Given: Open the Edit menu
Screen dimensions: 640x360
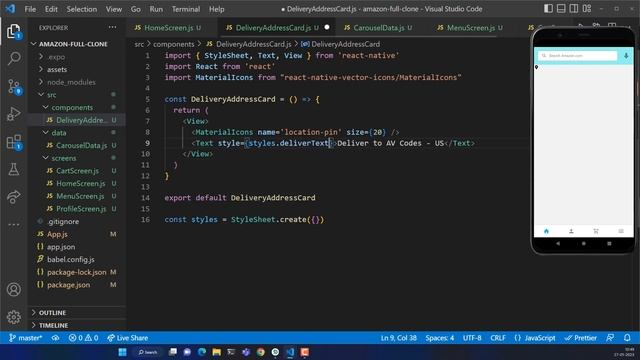Looking at the screenshot, I should click(51, 9).
